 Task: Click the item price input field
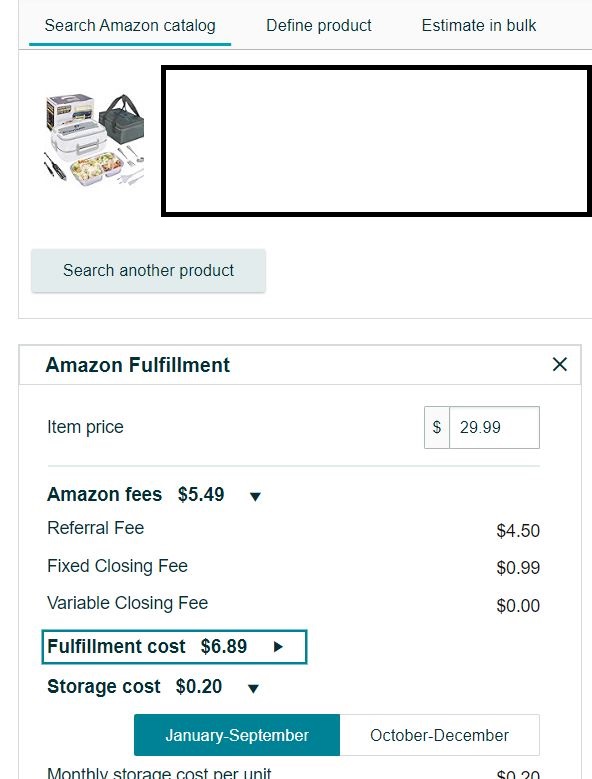(x=494, y=427)
